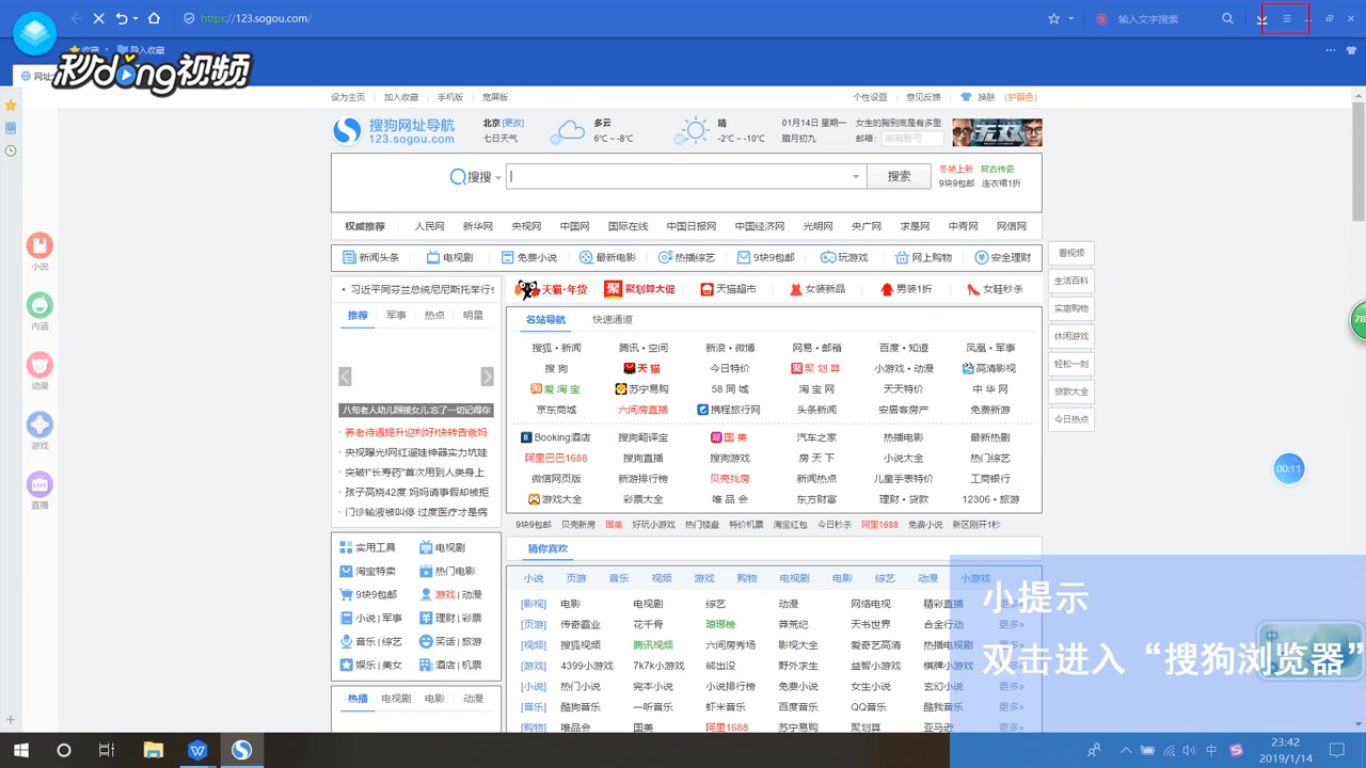
Task: Open 12306·旅游 site link
Action: [x=991, y=499]
